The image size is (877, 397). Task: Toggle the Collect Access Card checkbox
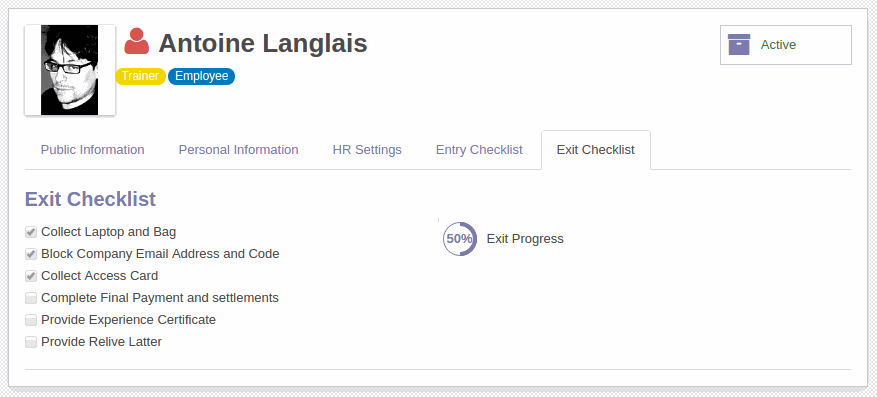pos(31,276)
